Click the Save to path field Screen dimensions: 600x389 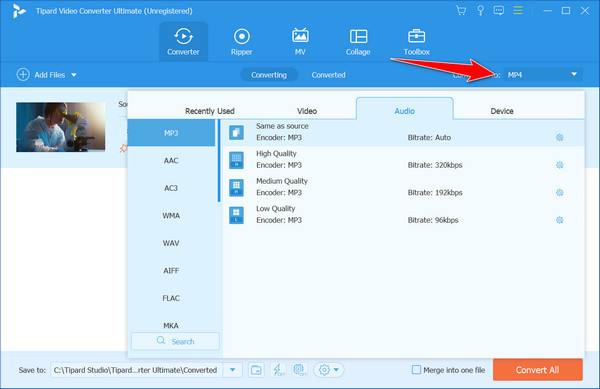(136, 370)
